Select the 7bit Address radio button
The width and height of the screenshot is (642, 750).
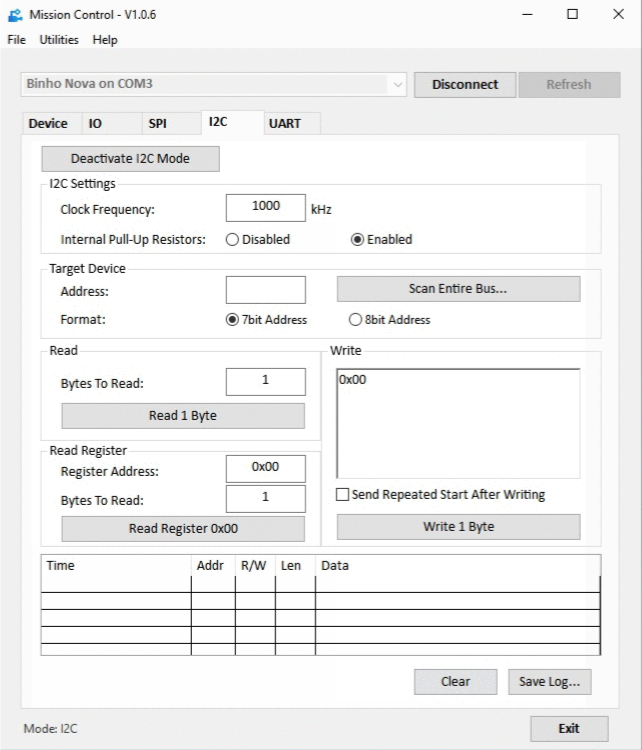(233, 320)
